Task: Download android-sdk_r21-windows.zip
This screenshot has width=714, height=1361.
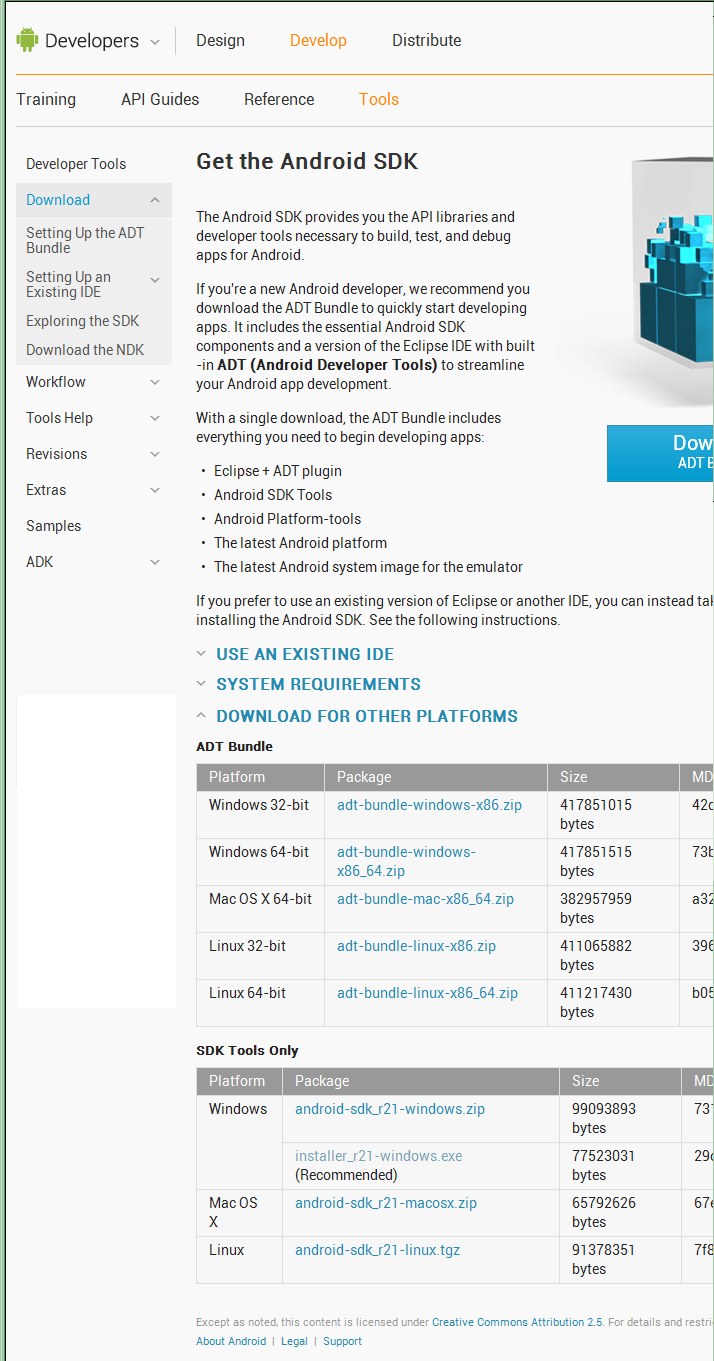Action: pos(390,1109)
